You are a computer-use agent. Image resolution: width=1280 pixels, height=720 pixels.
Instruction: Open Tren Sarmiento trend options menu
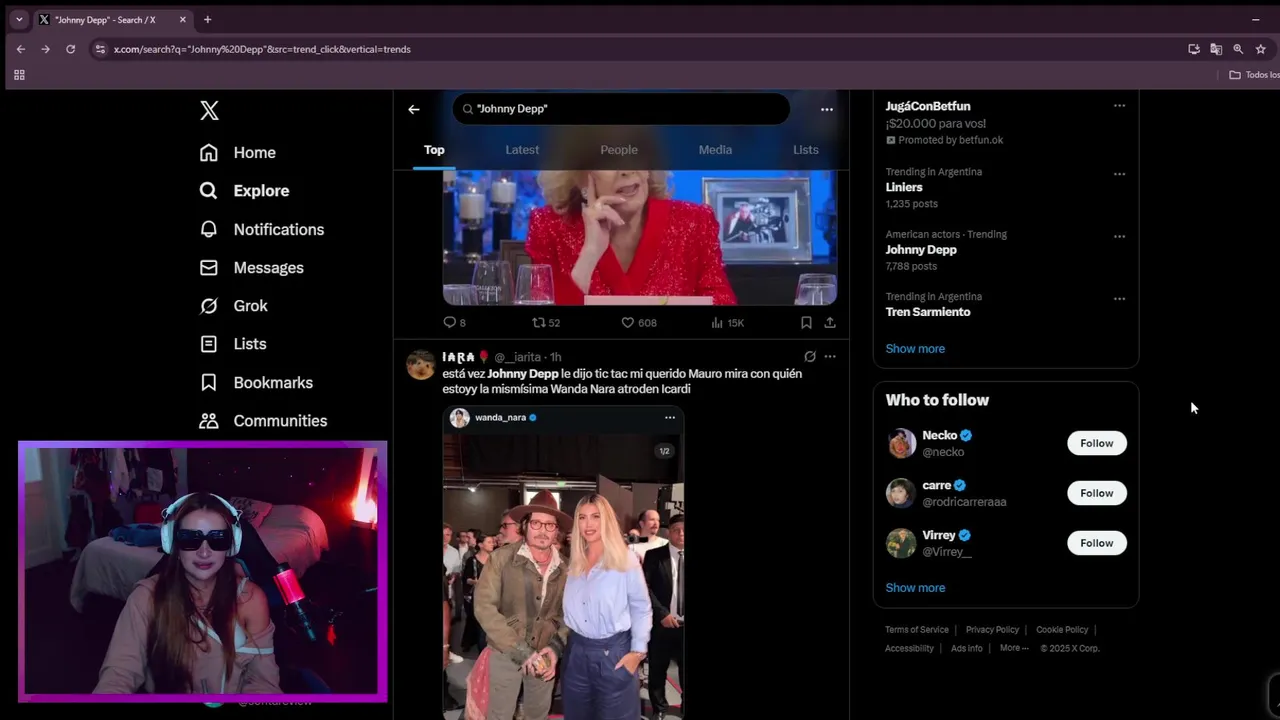click(x=1119, y=299)
